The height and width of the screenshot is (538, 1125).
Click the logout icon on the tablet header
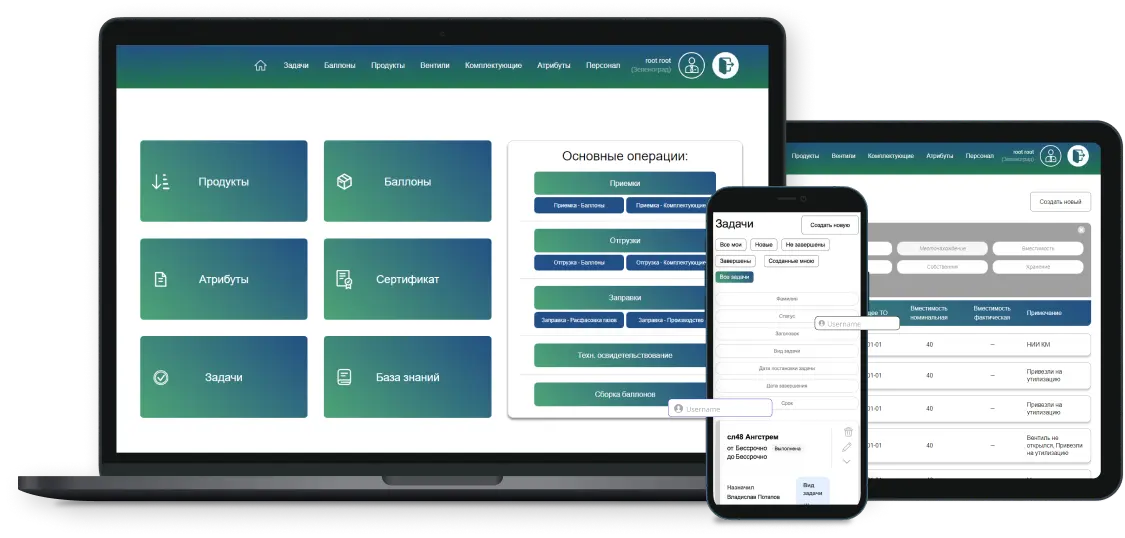tap(1077, 155)
